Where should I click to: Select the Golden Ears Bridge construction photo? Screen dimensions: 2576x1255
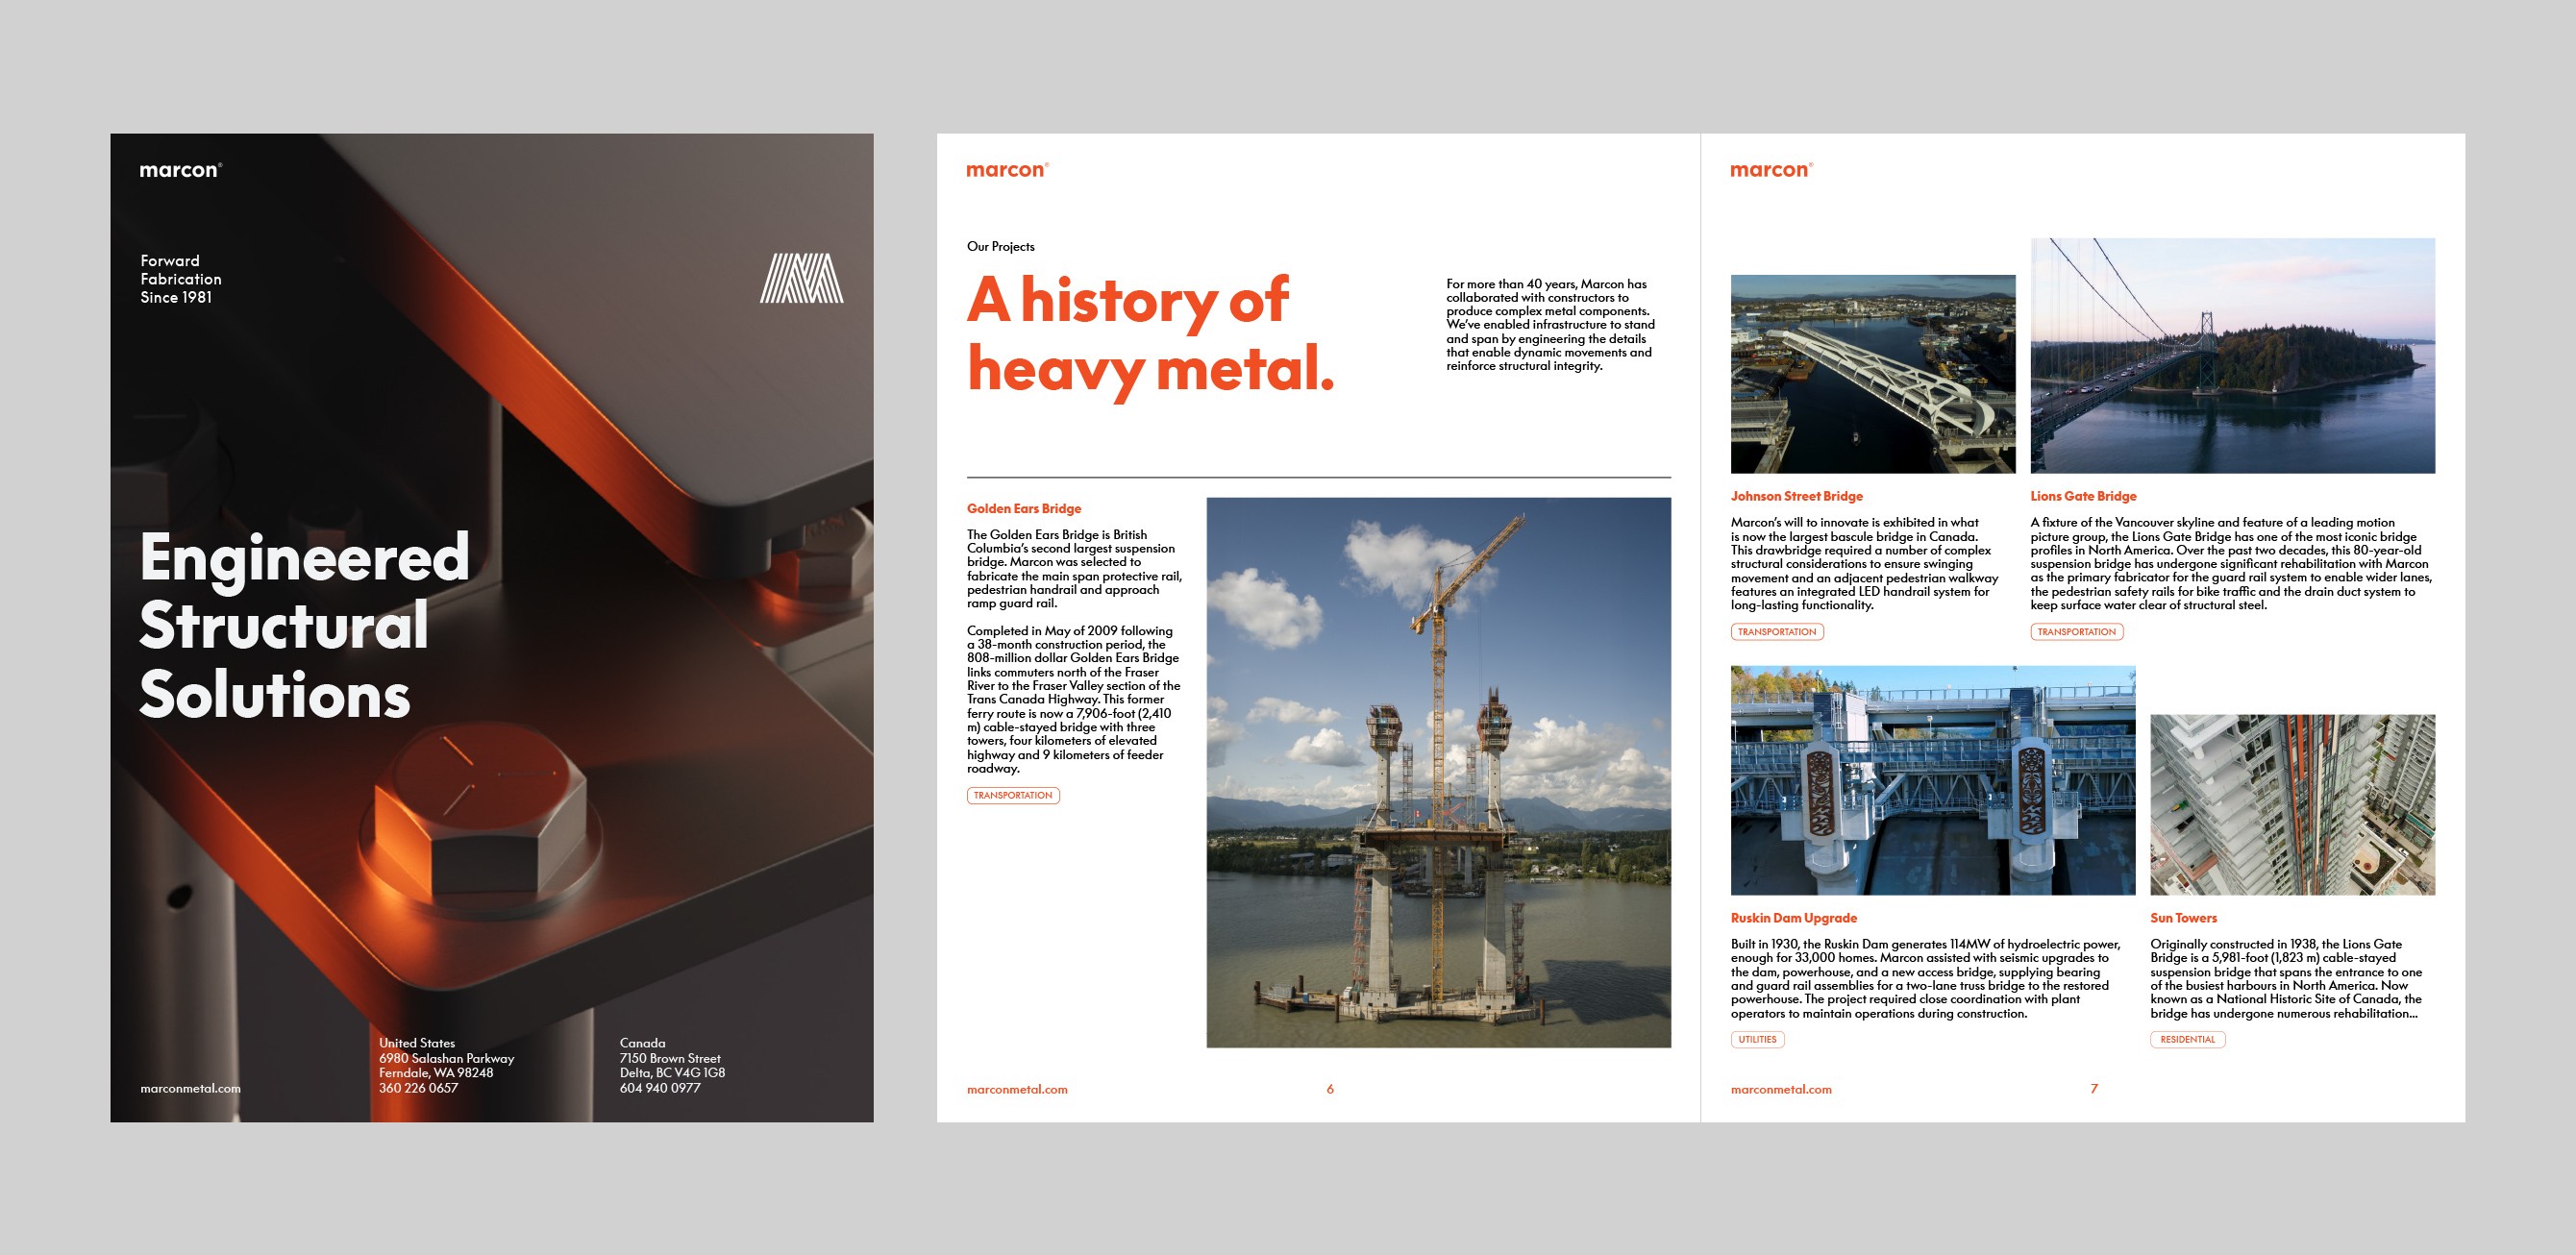point(1437,772)
